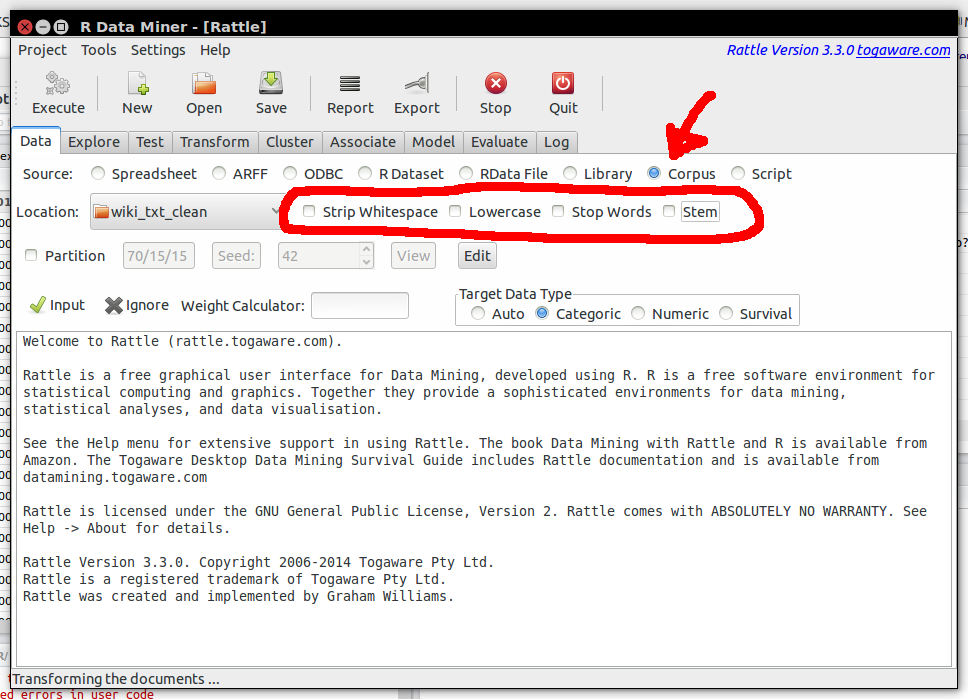Open the Model tab
This screenshot has width=968, height=699.
point(433,142)
